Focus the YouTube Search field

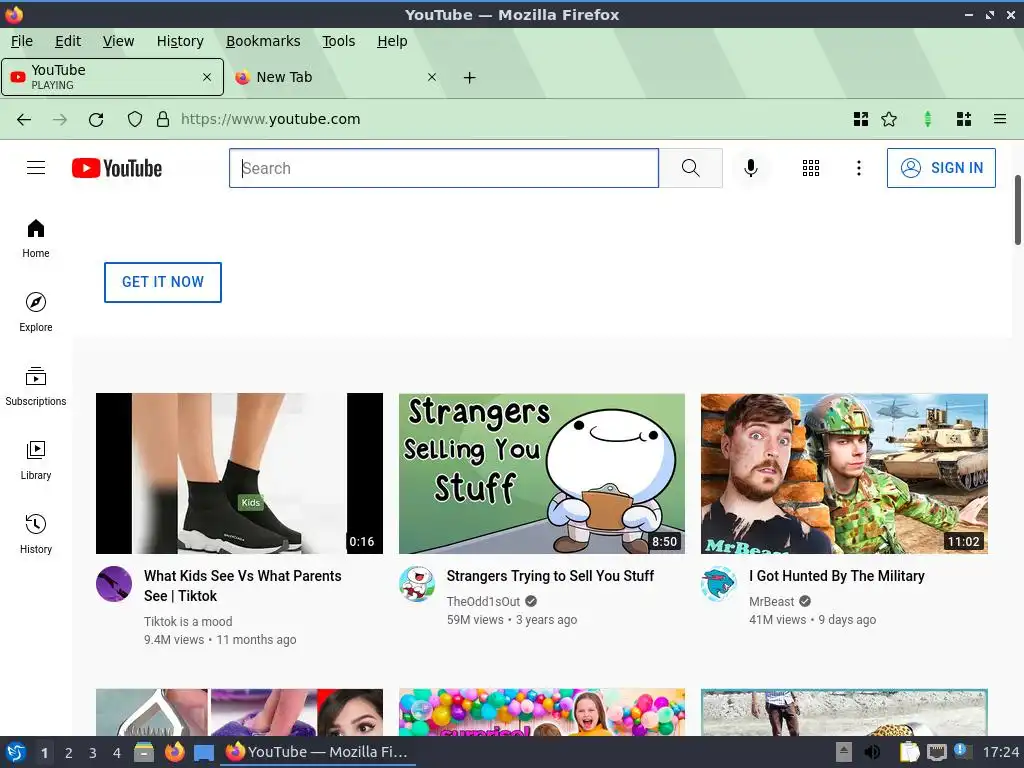[x=444, y=168]
